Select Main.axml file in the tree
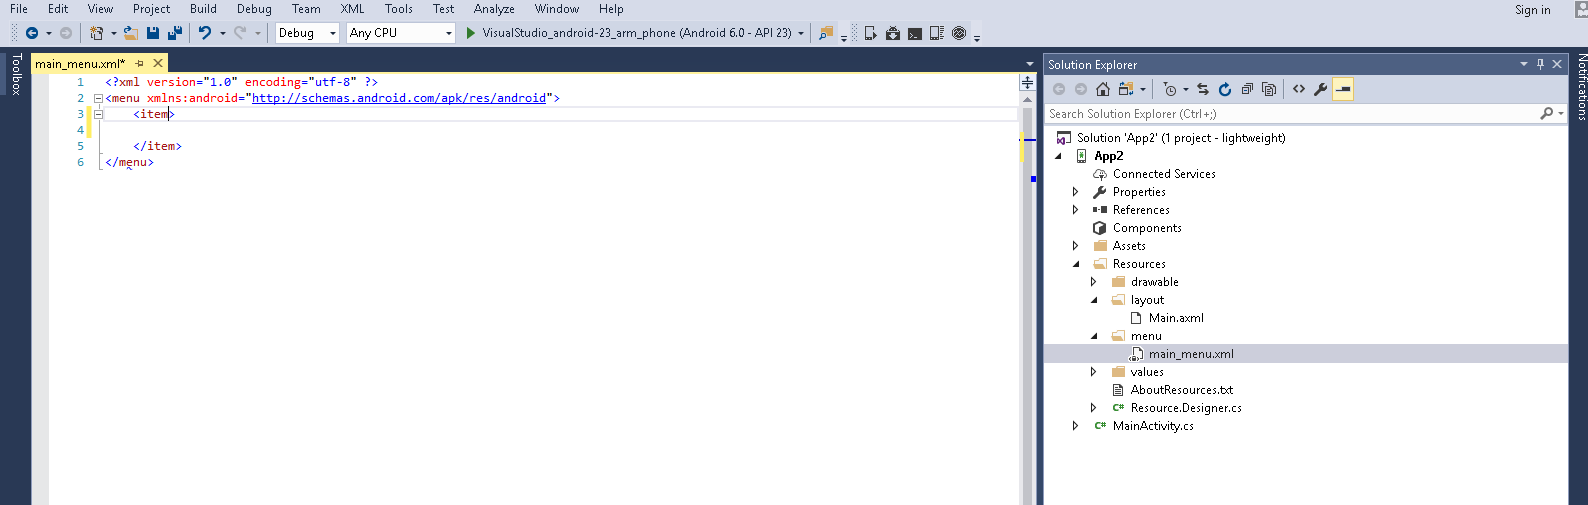 tap(1176, 318)
